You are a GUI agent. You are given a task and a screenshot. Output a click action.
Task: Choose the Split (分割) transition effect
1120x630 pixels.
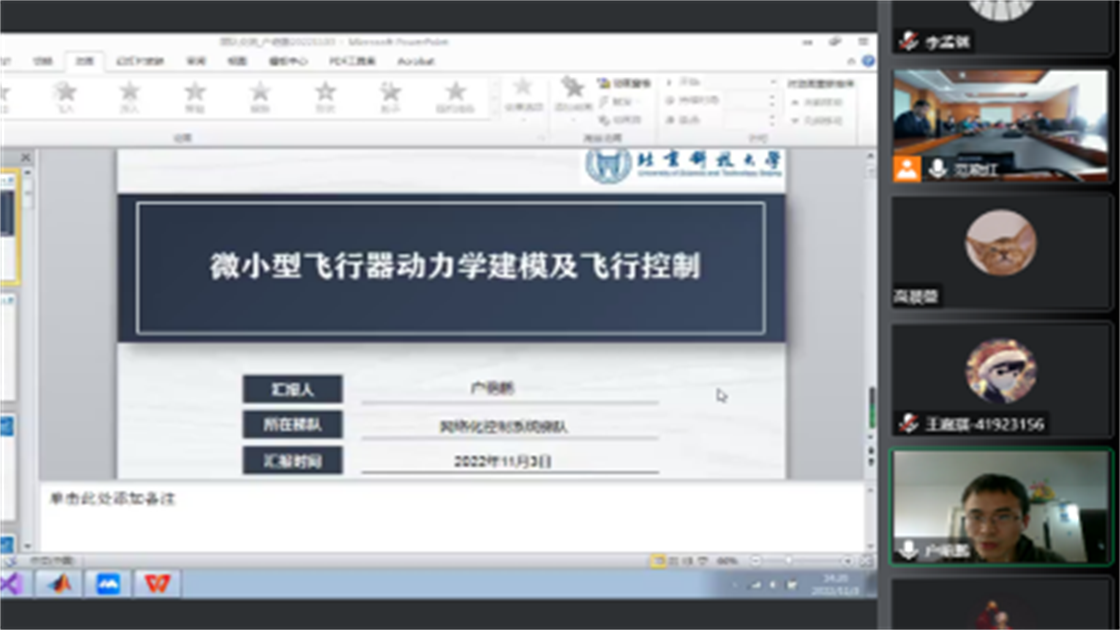click(x=260, y=97)
